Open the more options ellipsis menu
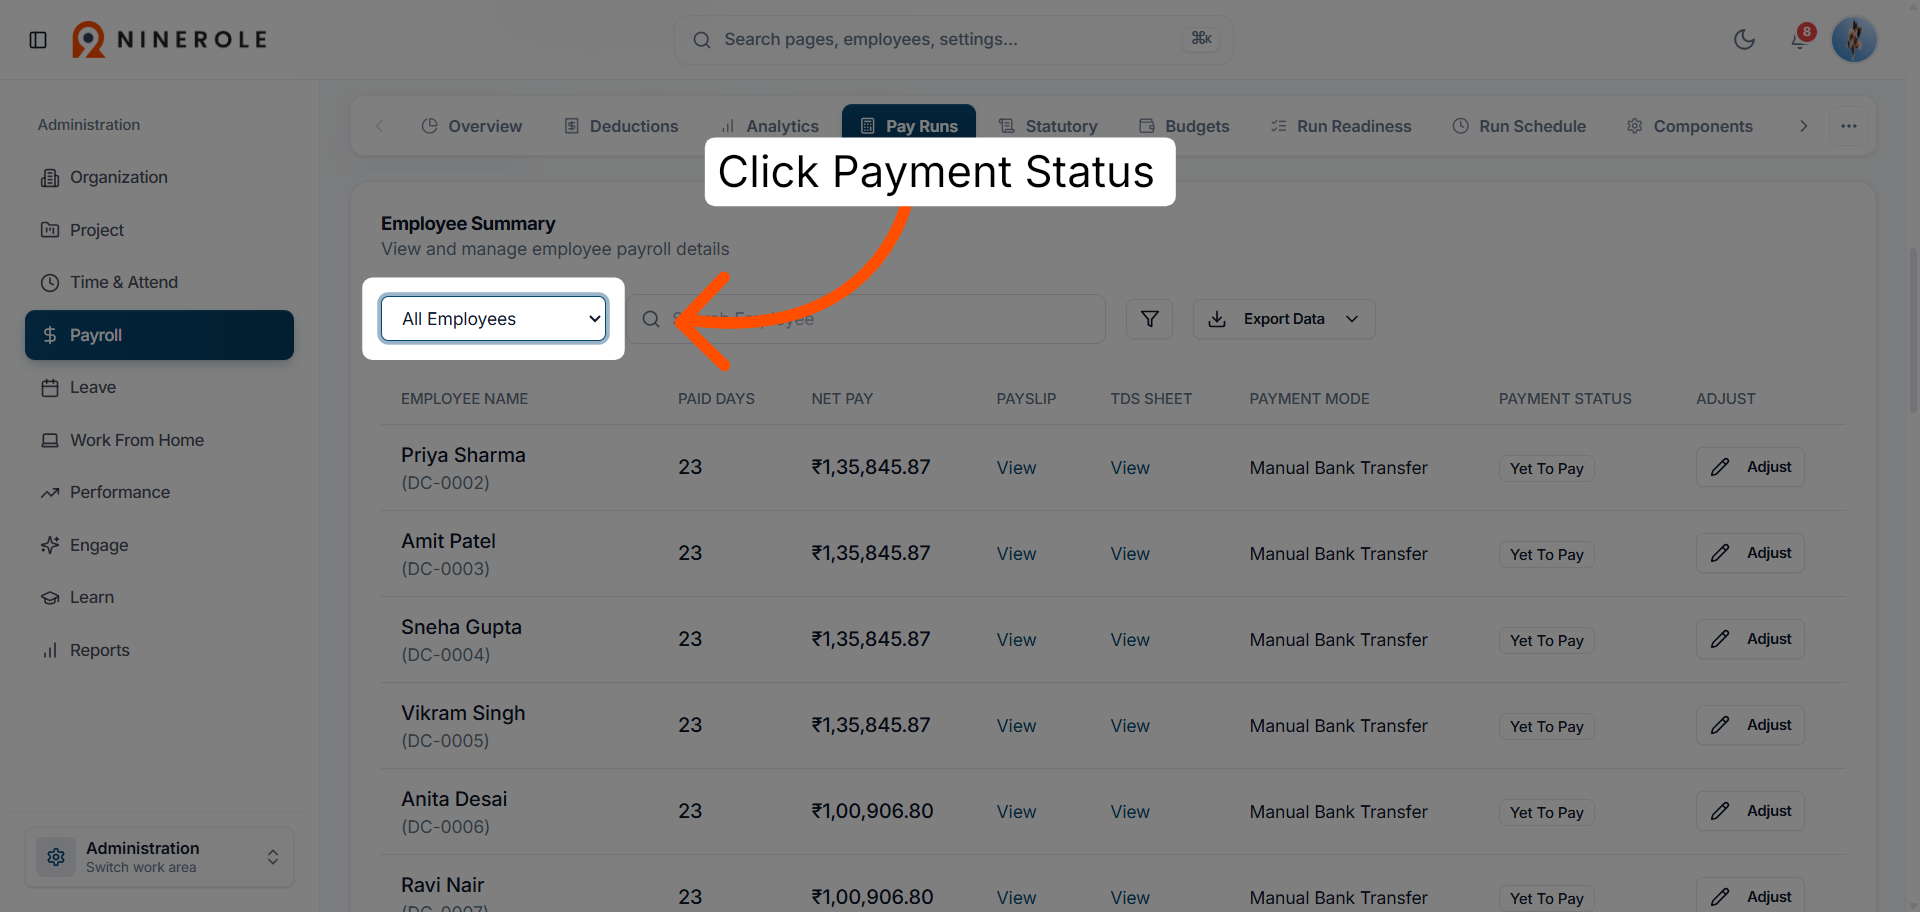Image resolution: width=1920 pixels, height=912 pixels. click(x=1849, y=126)
